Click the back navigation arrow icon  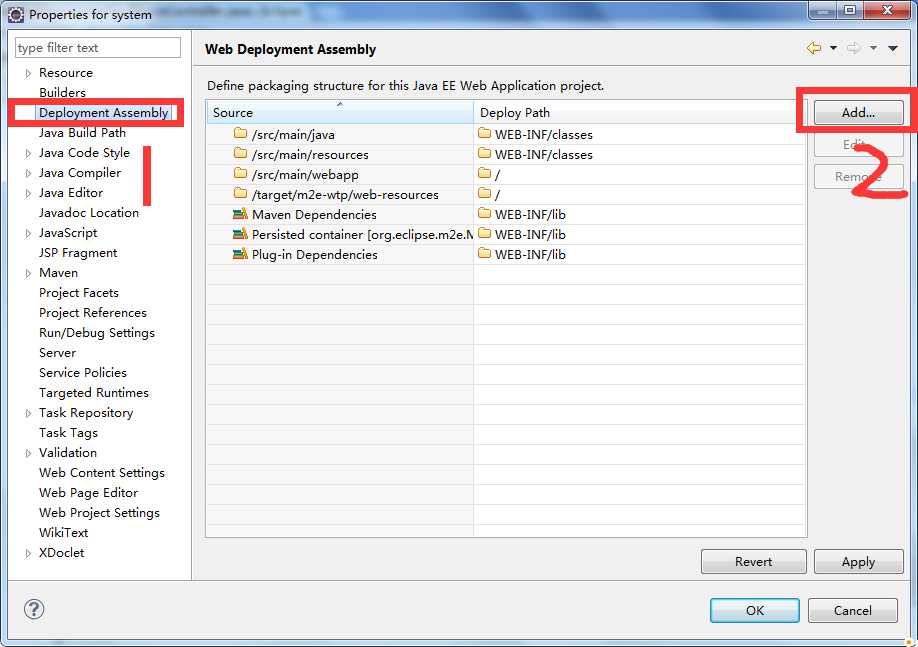coord(814,48)
